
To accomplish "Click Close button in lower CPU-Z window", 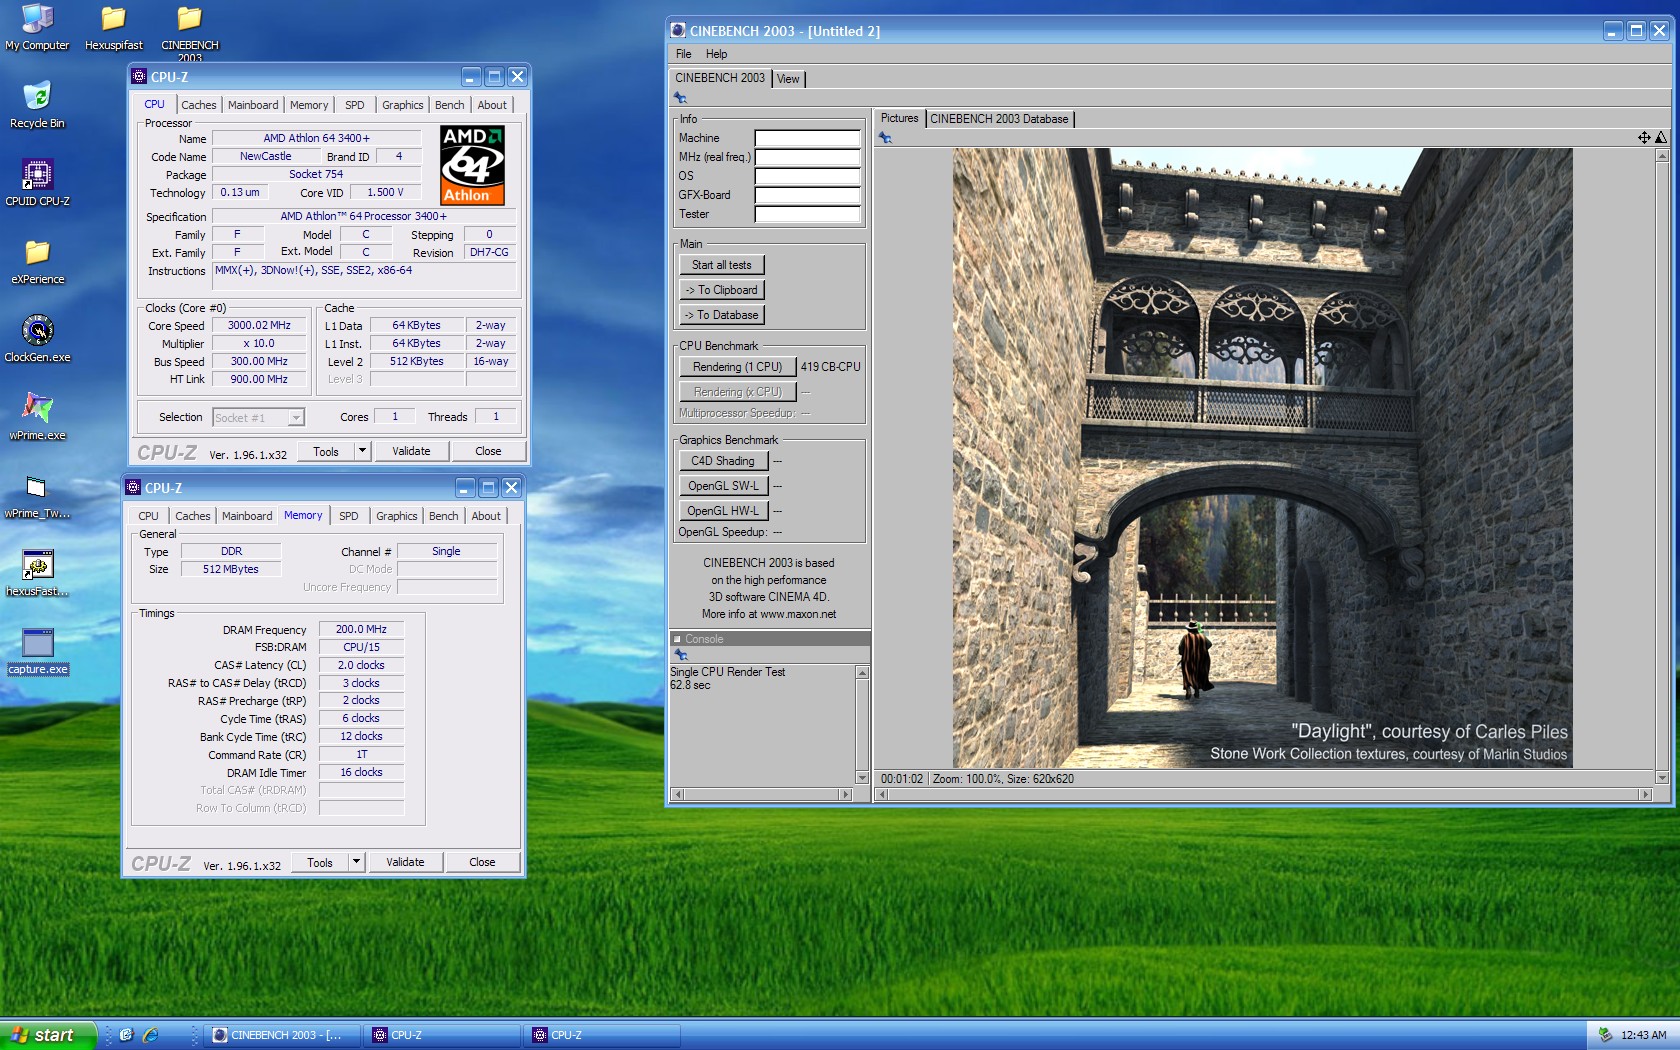I will 482,861.
